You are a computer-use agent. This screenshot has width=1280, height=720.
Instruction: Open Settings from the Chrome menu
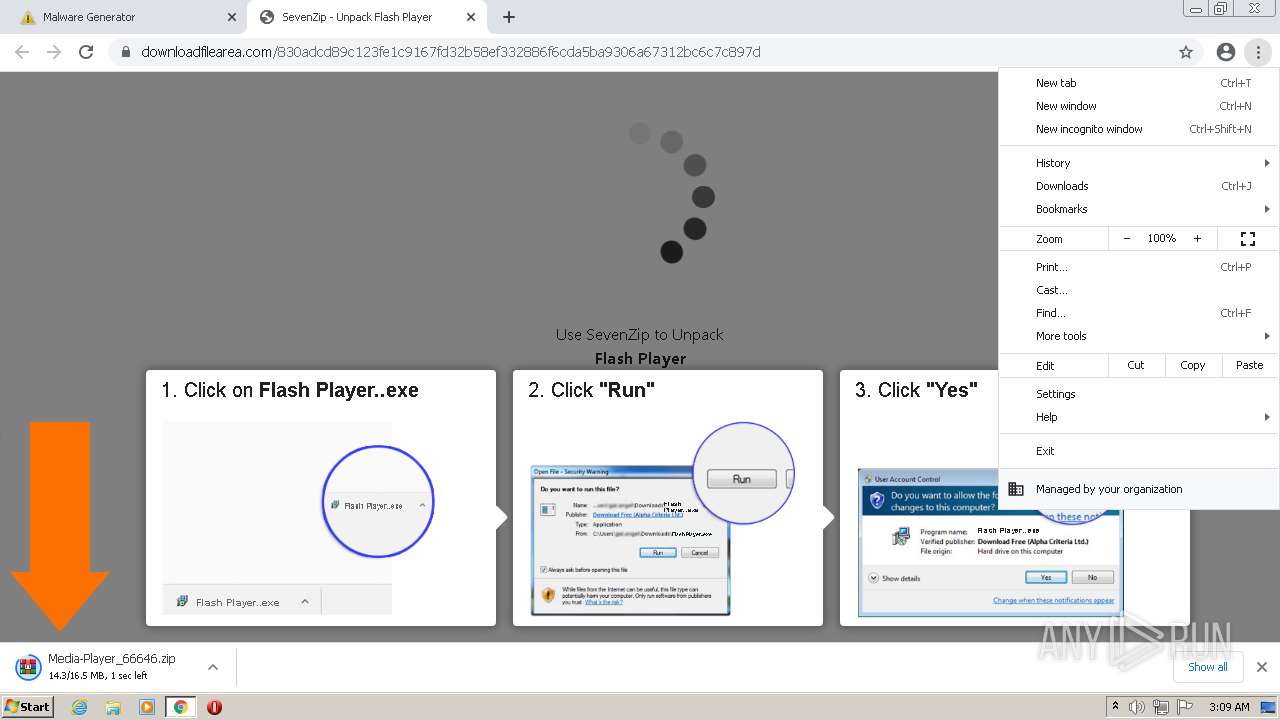click(1138, 394)
